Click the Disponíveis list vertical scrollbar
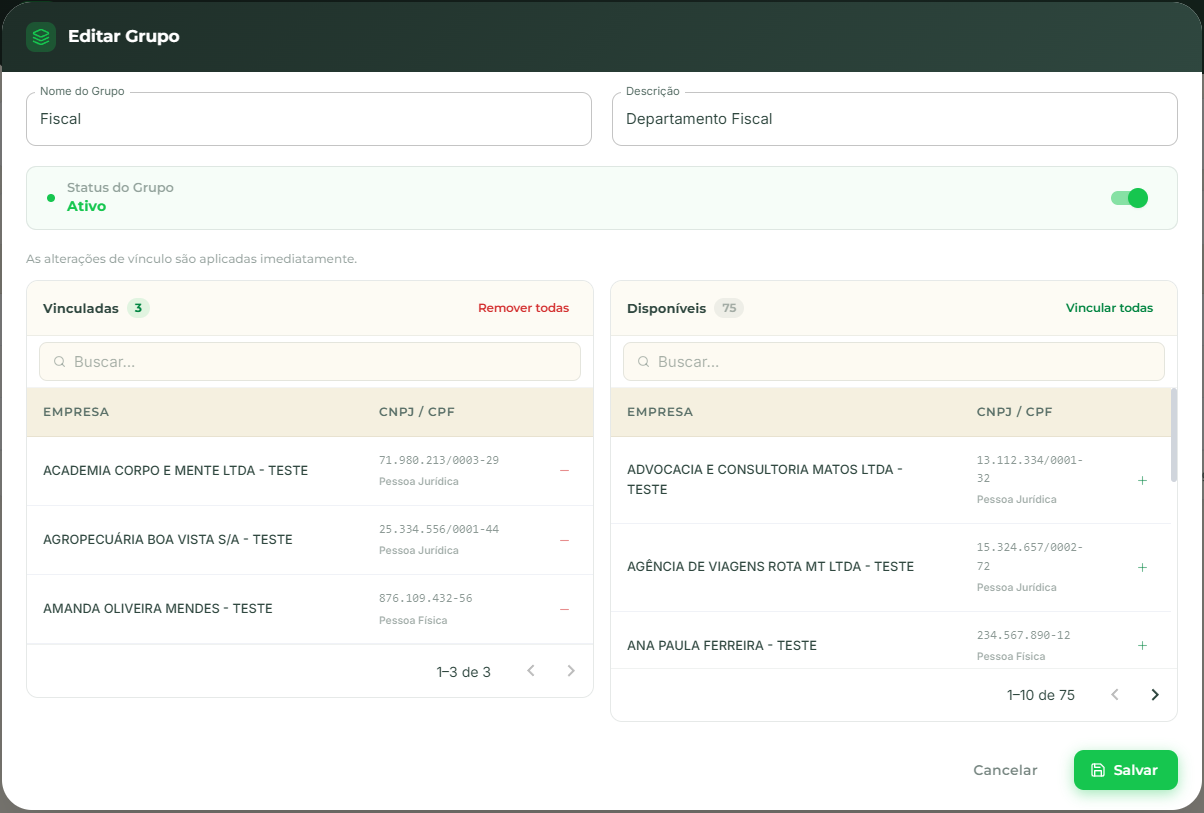Image resolution: width=1204 pixels, height=813 pixels. 1174,435
